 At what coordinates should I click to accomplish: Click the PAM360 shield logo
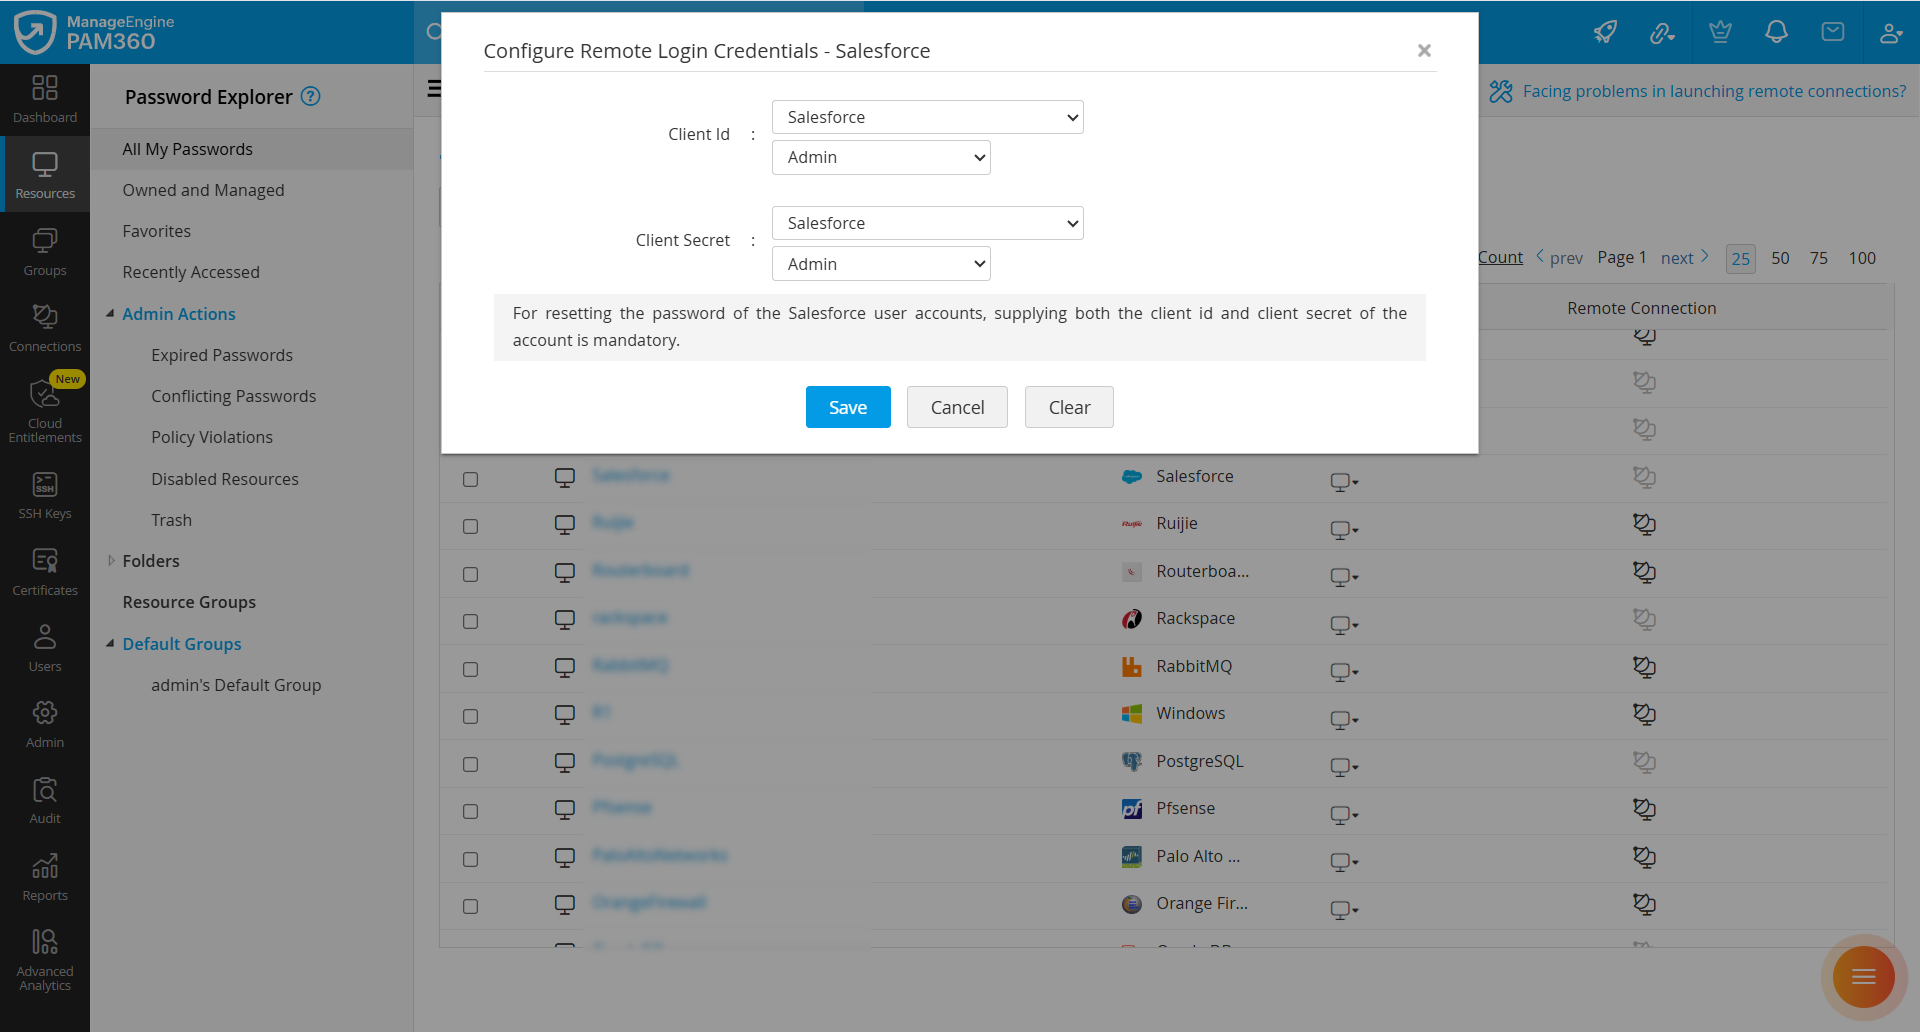point(35,32)
